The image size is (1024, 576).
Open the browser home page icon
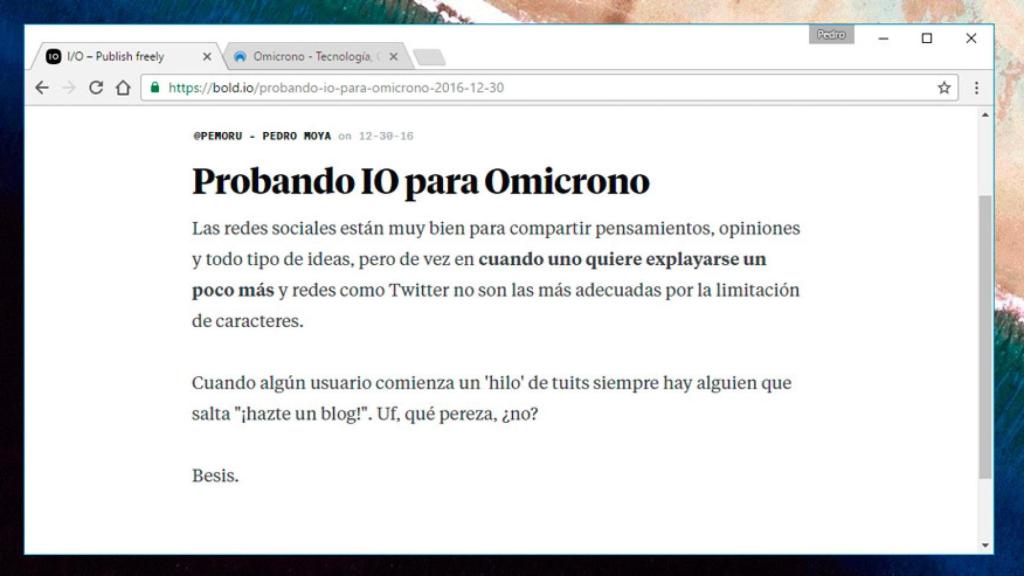[x=123, y=88]
